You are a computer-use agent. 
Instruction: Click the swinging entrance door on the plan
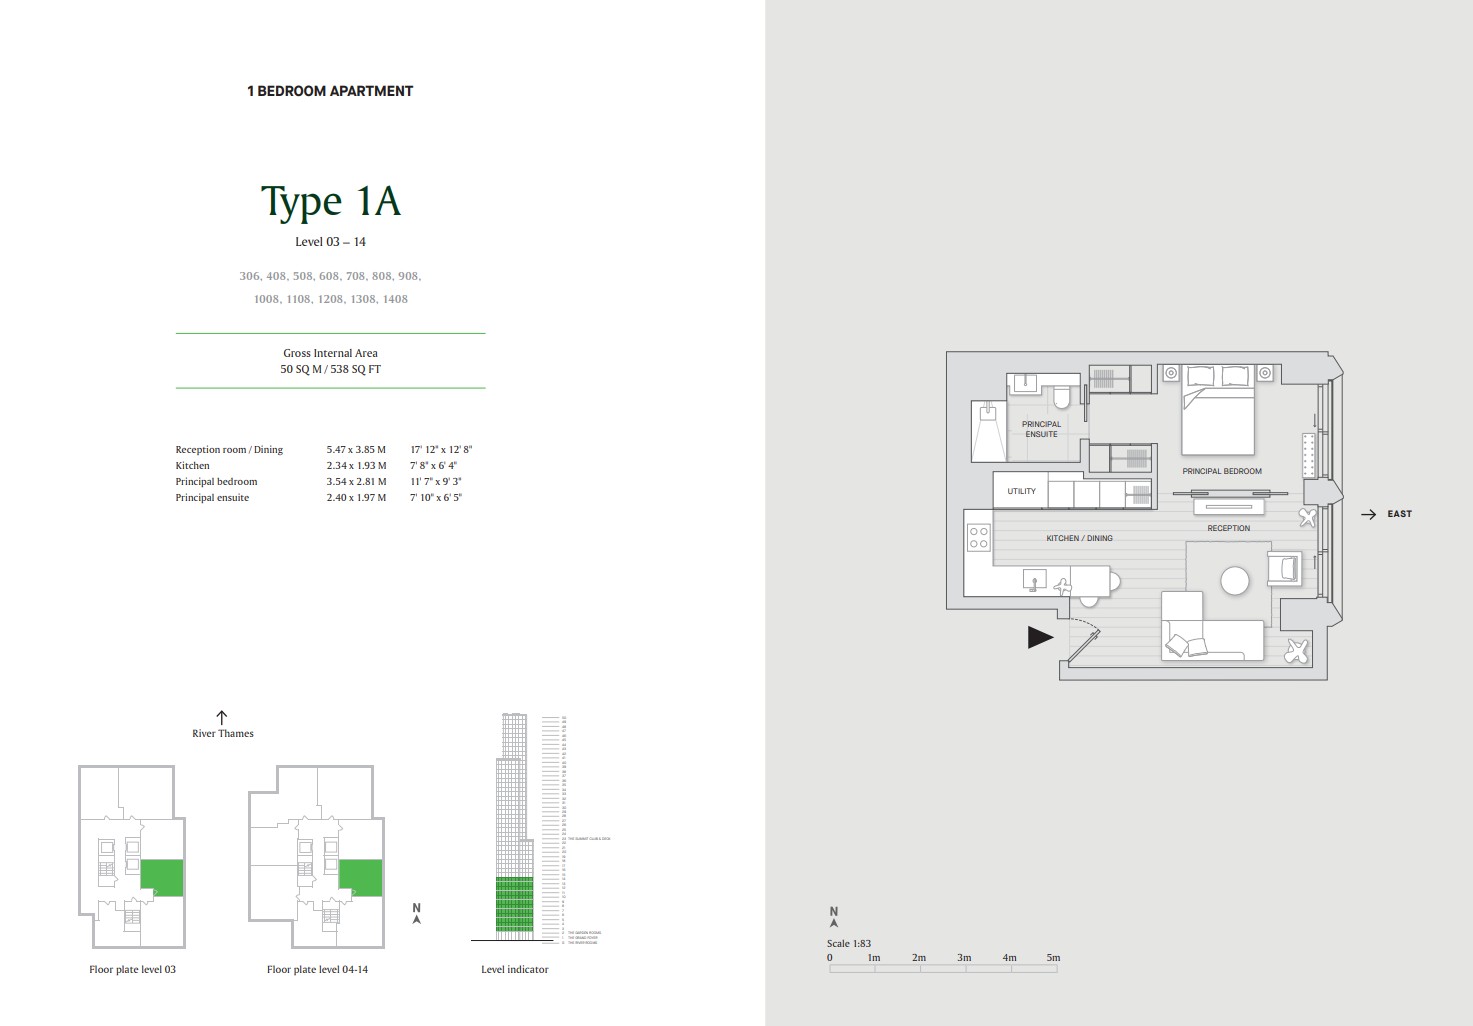[1084, 646]
